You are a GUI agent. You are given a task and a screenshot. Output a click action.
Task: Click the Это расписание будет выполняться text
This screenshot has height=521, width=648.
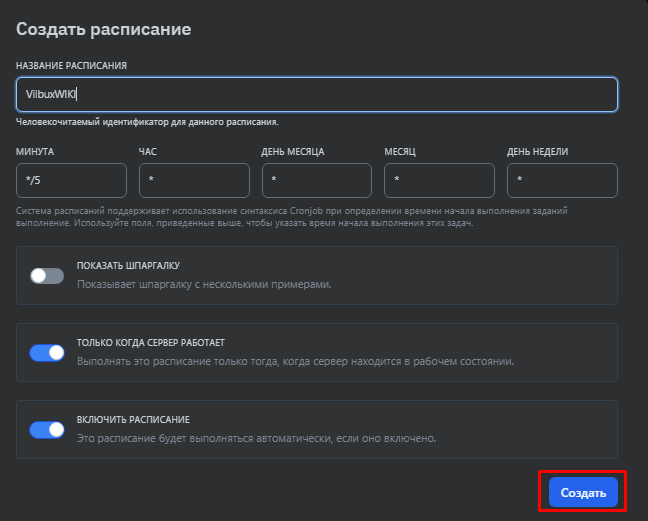(257, 438)
